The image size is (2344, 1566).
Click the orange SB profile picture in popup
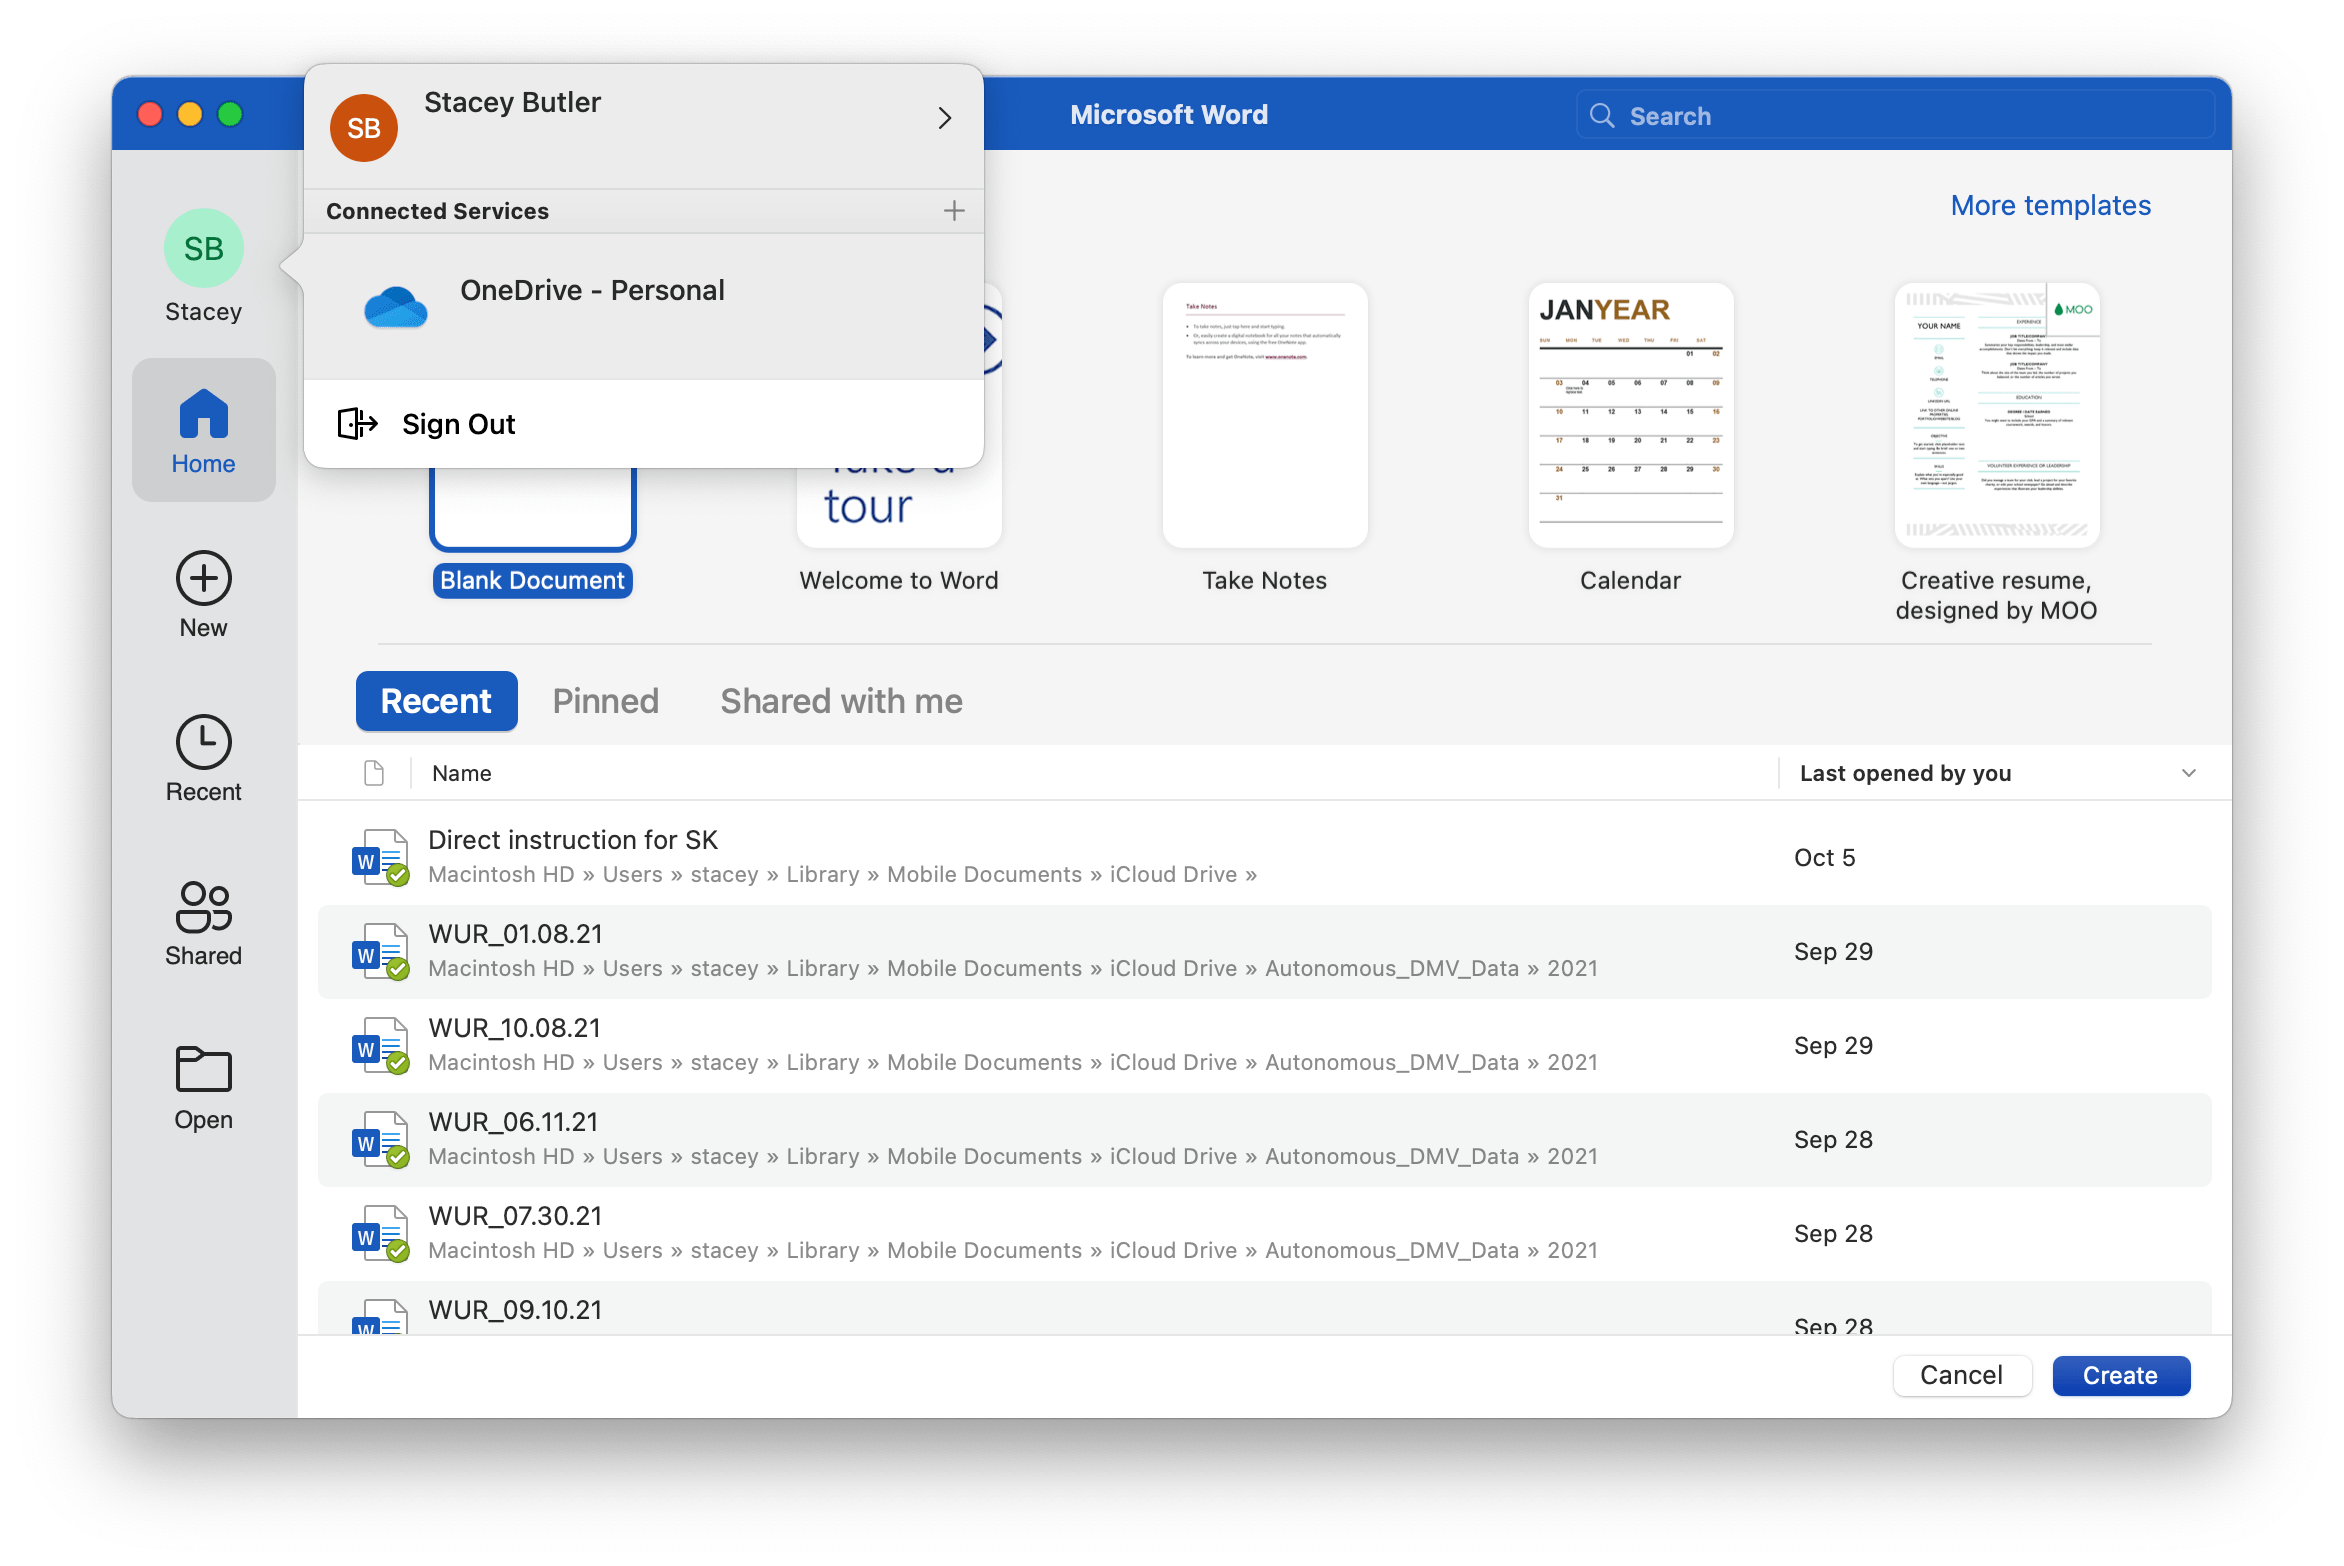(364, 128)
